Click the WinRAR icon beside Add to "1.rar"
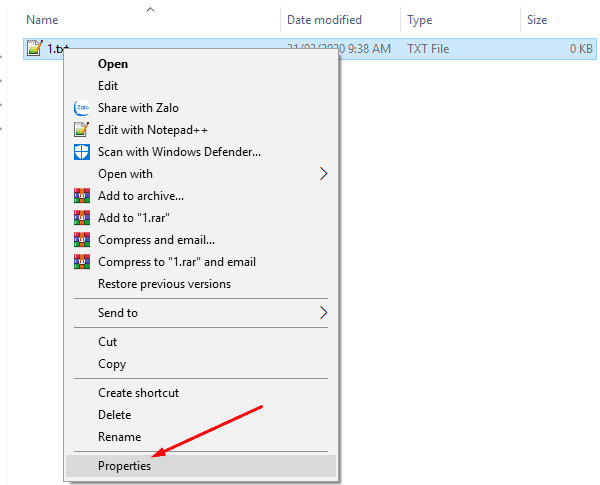The width and height of the screenshot is (600, 485). [x=82, y=218]
